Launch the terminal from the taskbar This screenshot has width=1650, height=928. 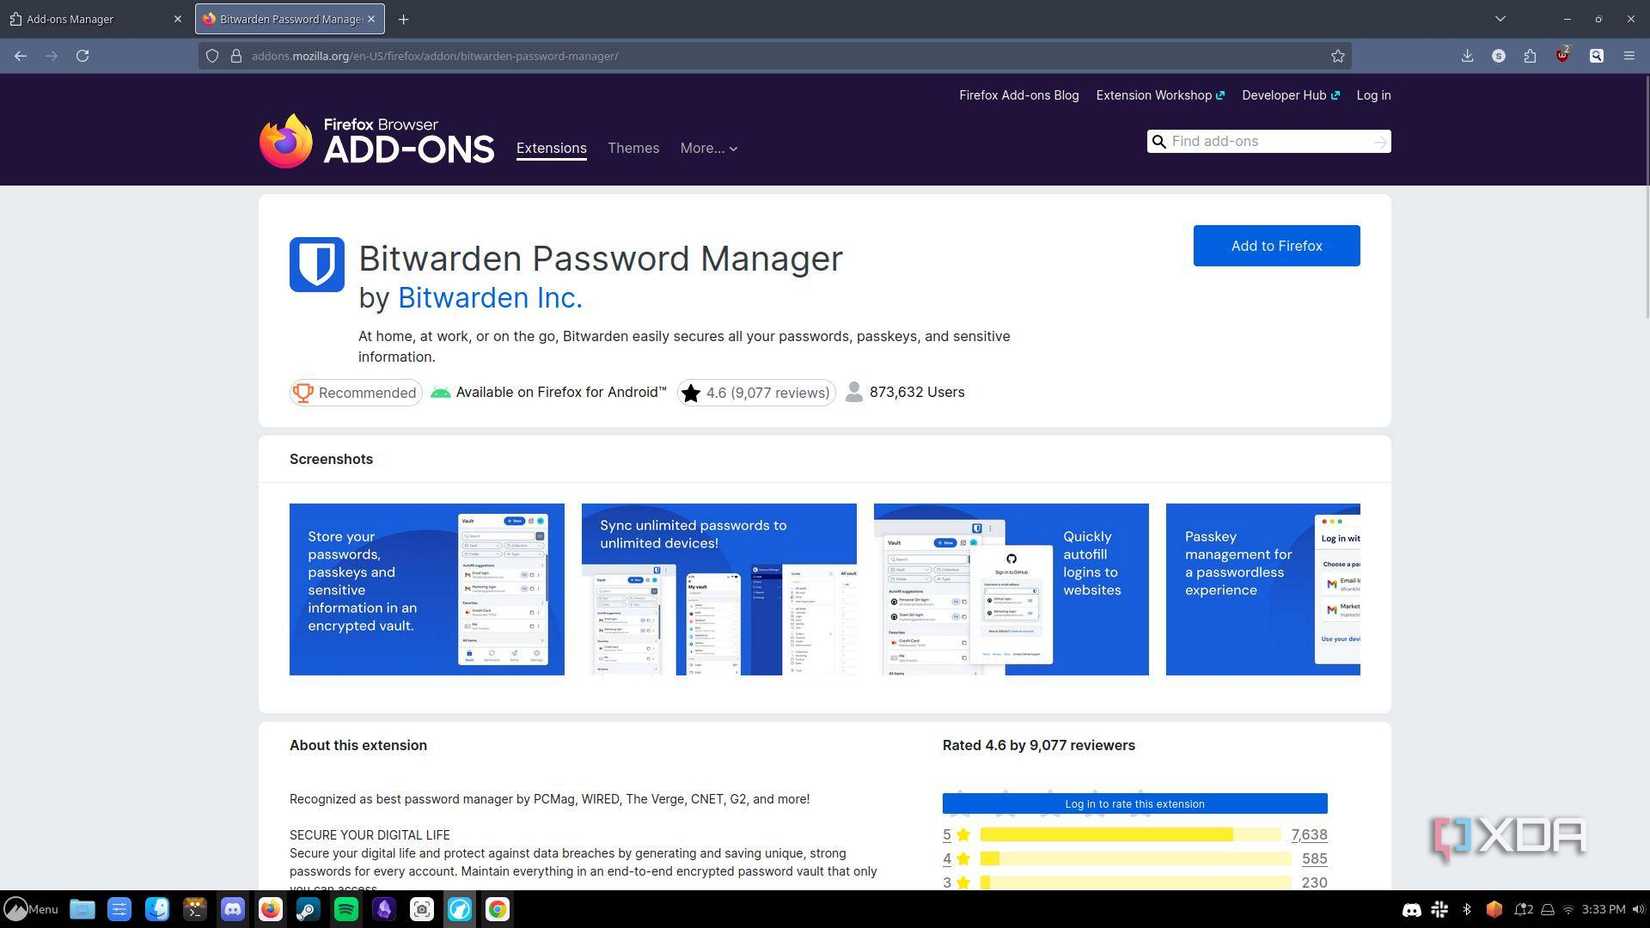coord(195,909)
